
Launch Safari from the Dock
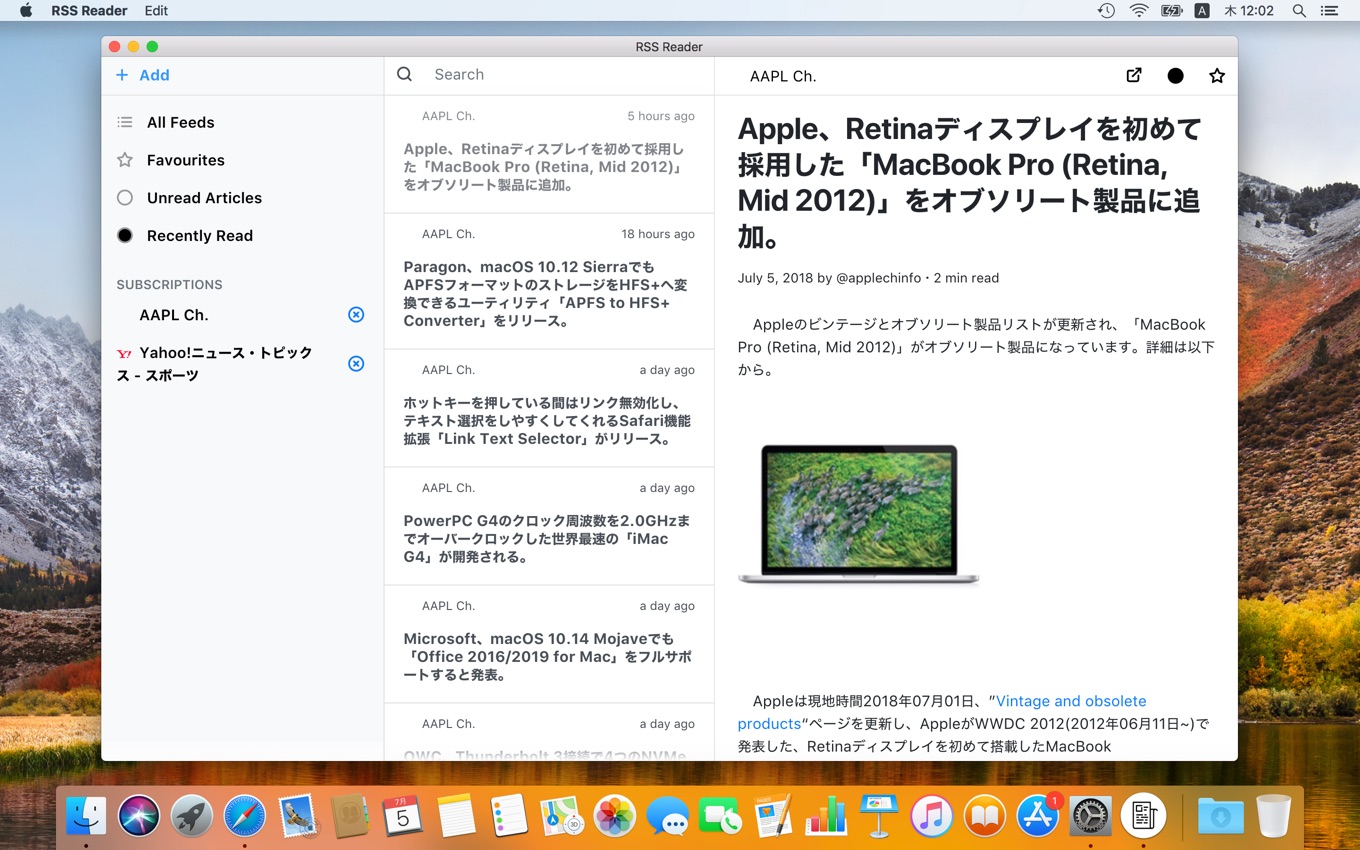244,816
